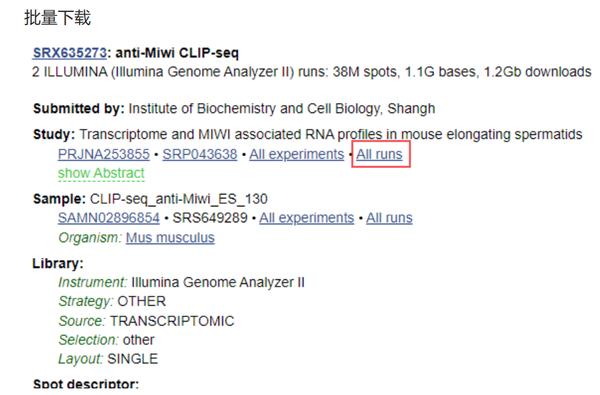Viewport: 600px width, 395px height.
Task: Click the Library section heading
Action: pos(58,263)
